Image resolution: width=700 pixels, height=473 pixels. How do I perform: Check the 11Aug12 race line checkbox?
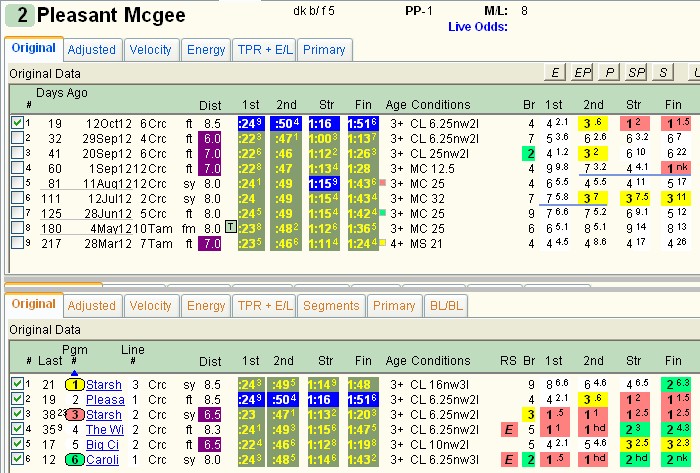pos(17,183)
